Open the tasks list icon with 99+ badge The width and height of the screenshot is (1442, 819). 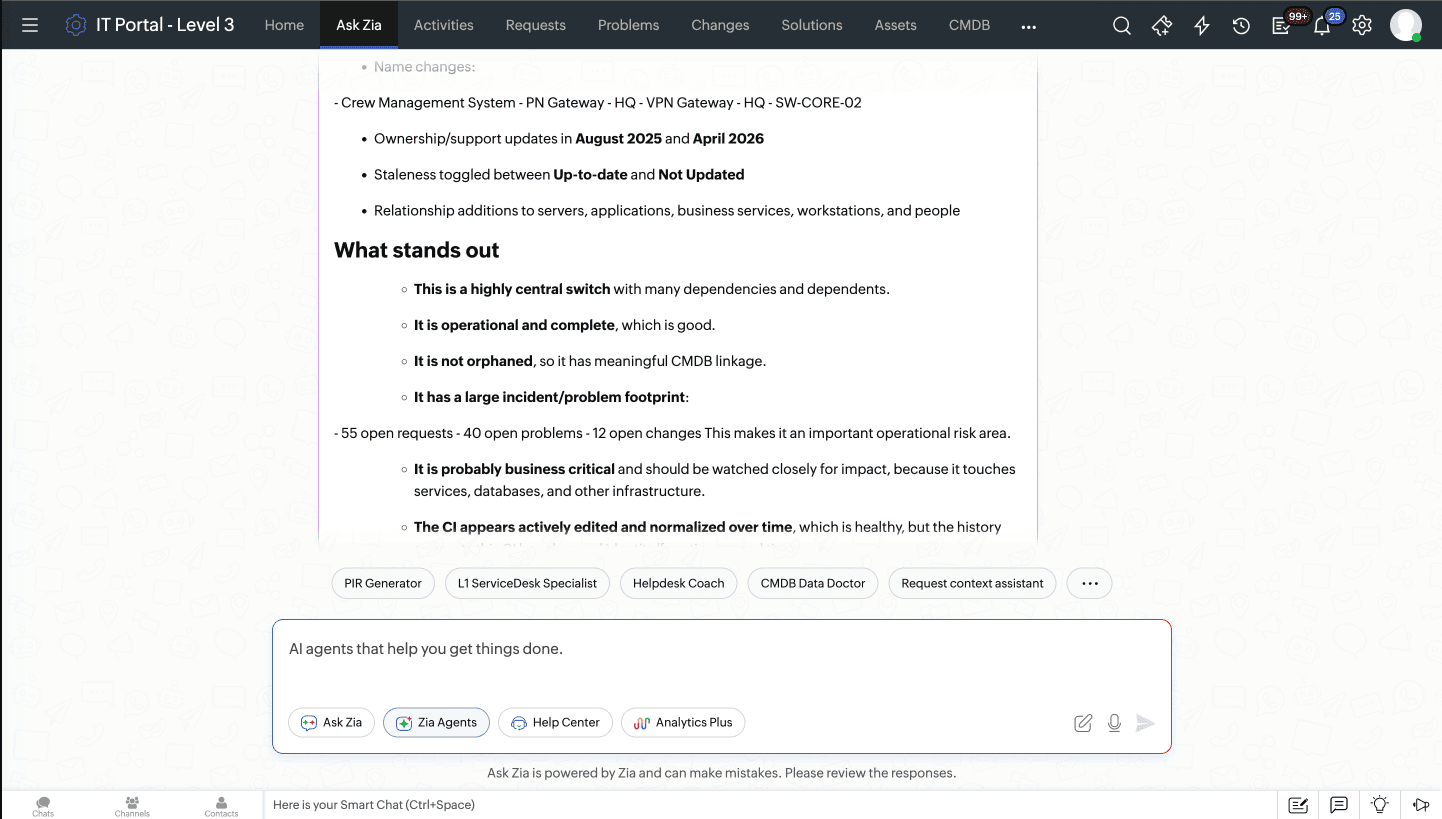click(x=1282, y=26)
